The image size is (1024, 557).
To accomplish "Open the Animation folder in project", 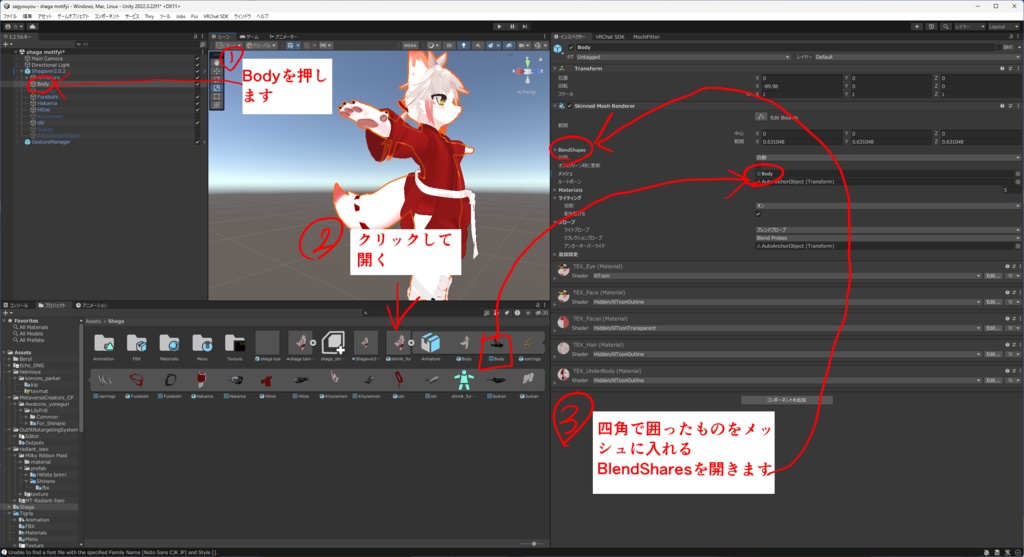I will tap(104, 346).
